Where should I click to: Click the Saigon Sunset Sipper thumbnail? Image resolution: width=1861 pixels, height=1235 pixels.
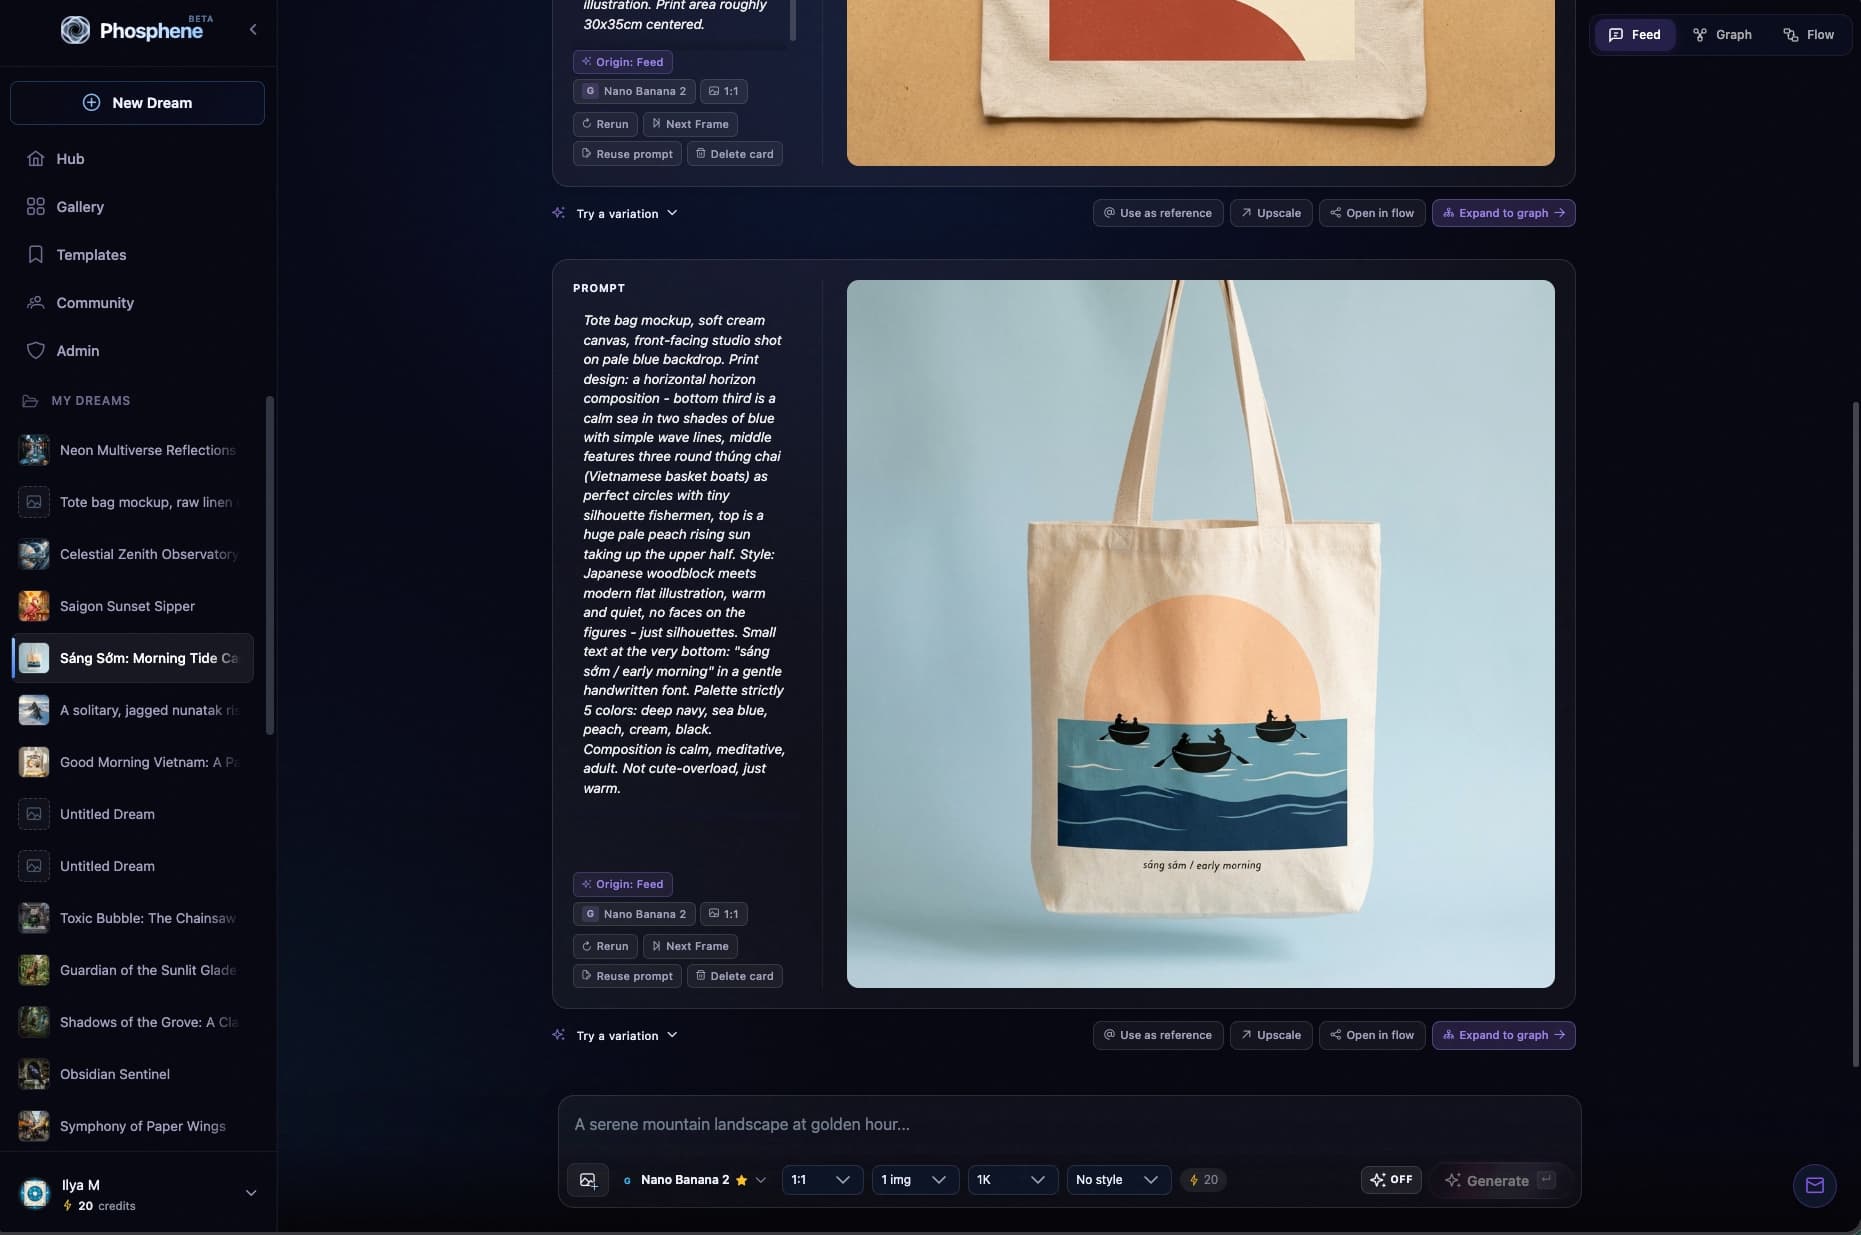(34, 606)
